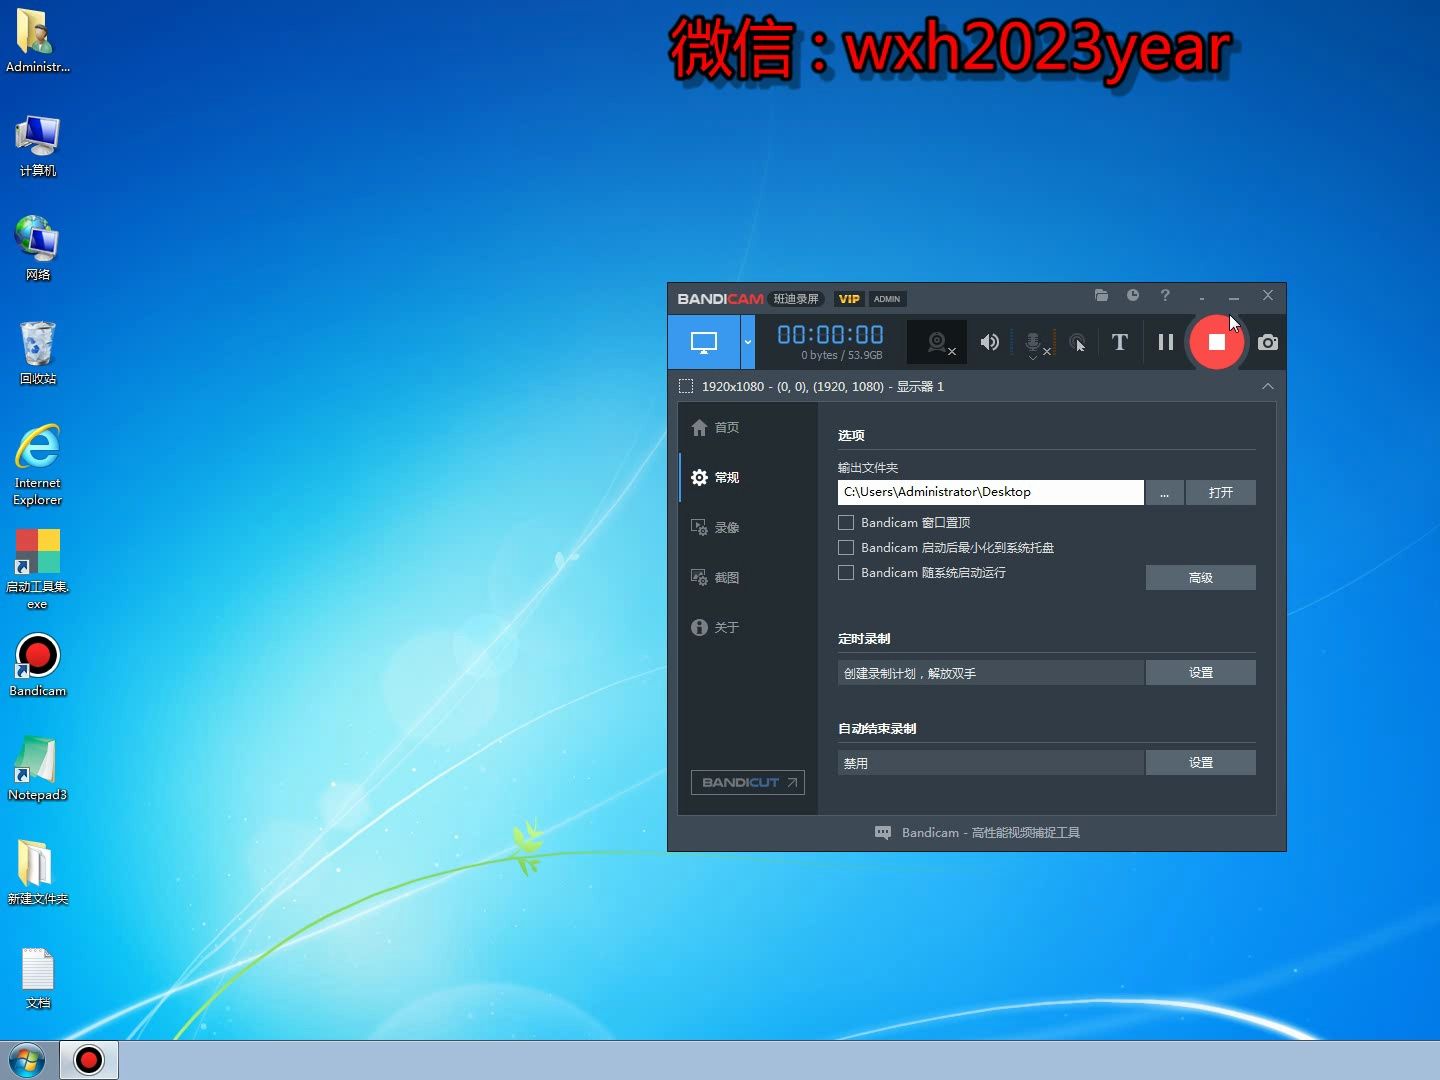Check Bandicam 启动后最小化到系统托盘
Viewport: 1440px width, 1080px height.
tap(846, 547)
